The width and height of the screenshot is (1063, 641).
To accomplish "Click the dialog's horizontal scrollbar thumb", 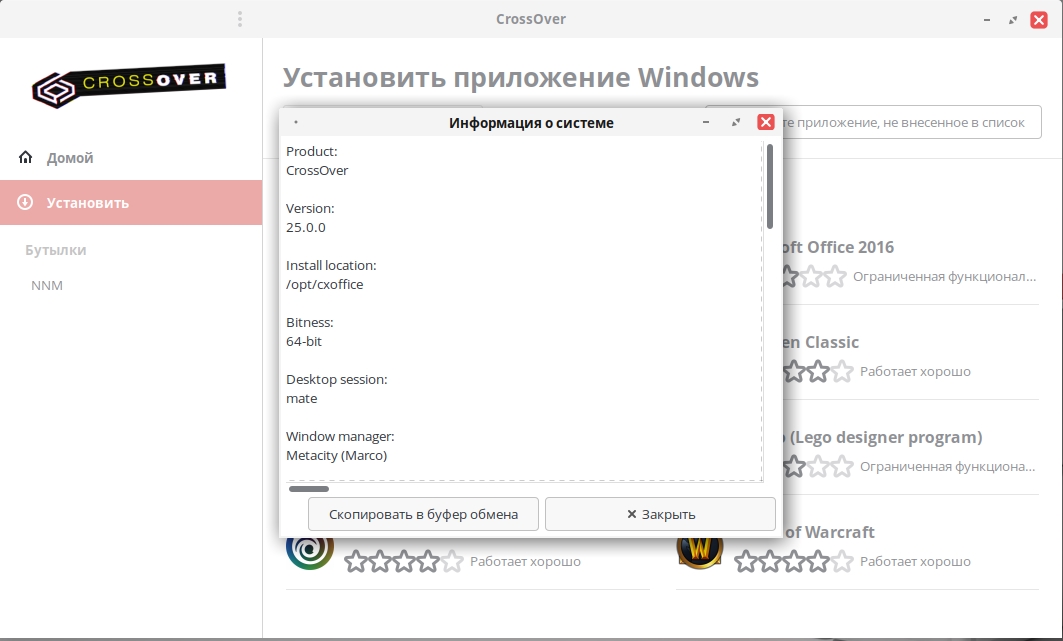I will pyautogui.click(x=308, y=489).
